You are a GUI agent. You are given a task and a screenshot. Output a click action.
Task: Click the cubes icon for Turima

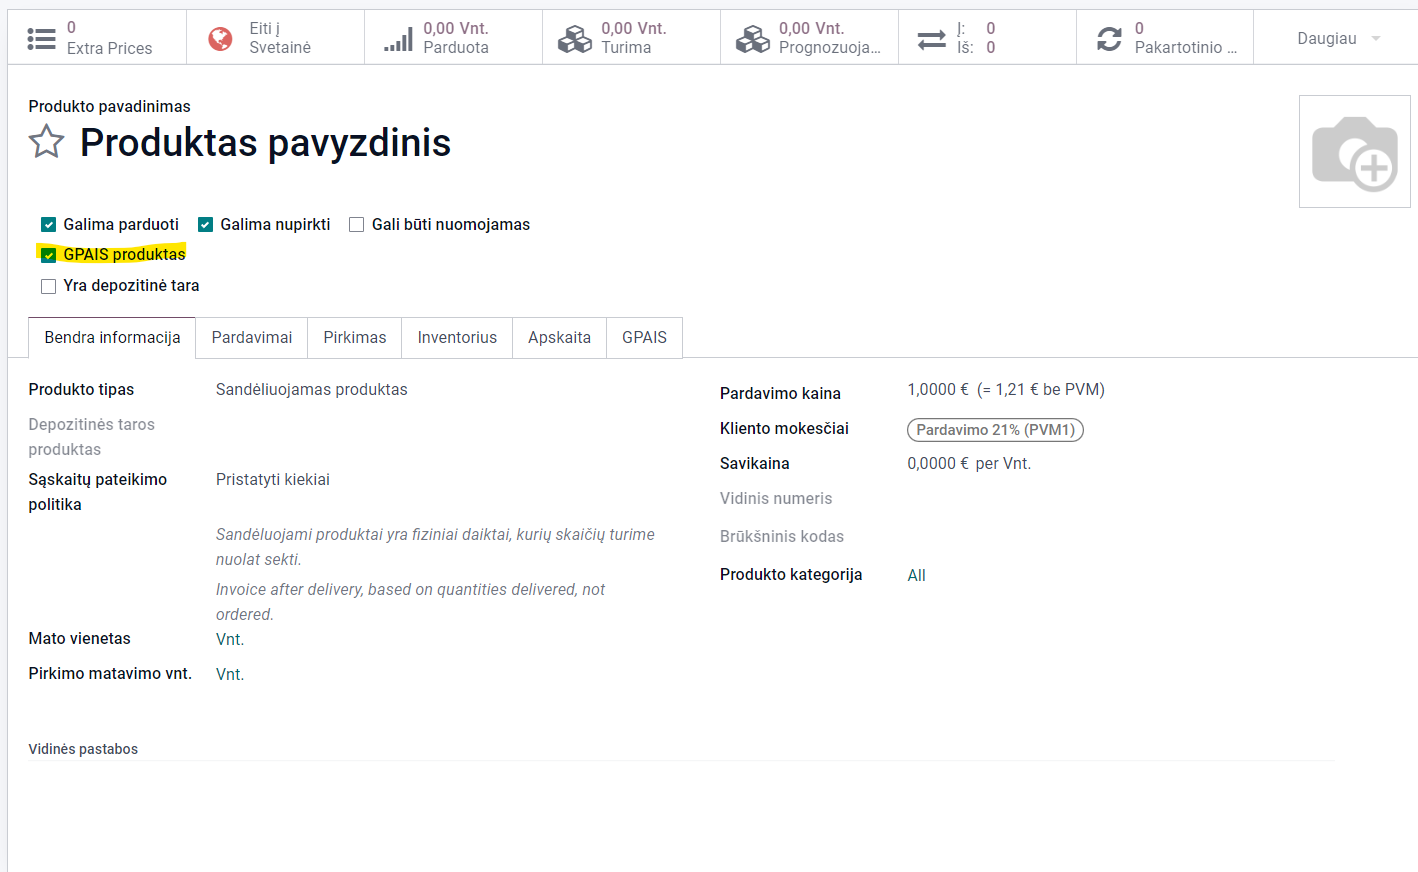coord(575,38)
